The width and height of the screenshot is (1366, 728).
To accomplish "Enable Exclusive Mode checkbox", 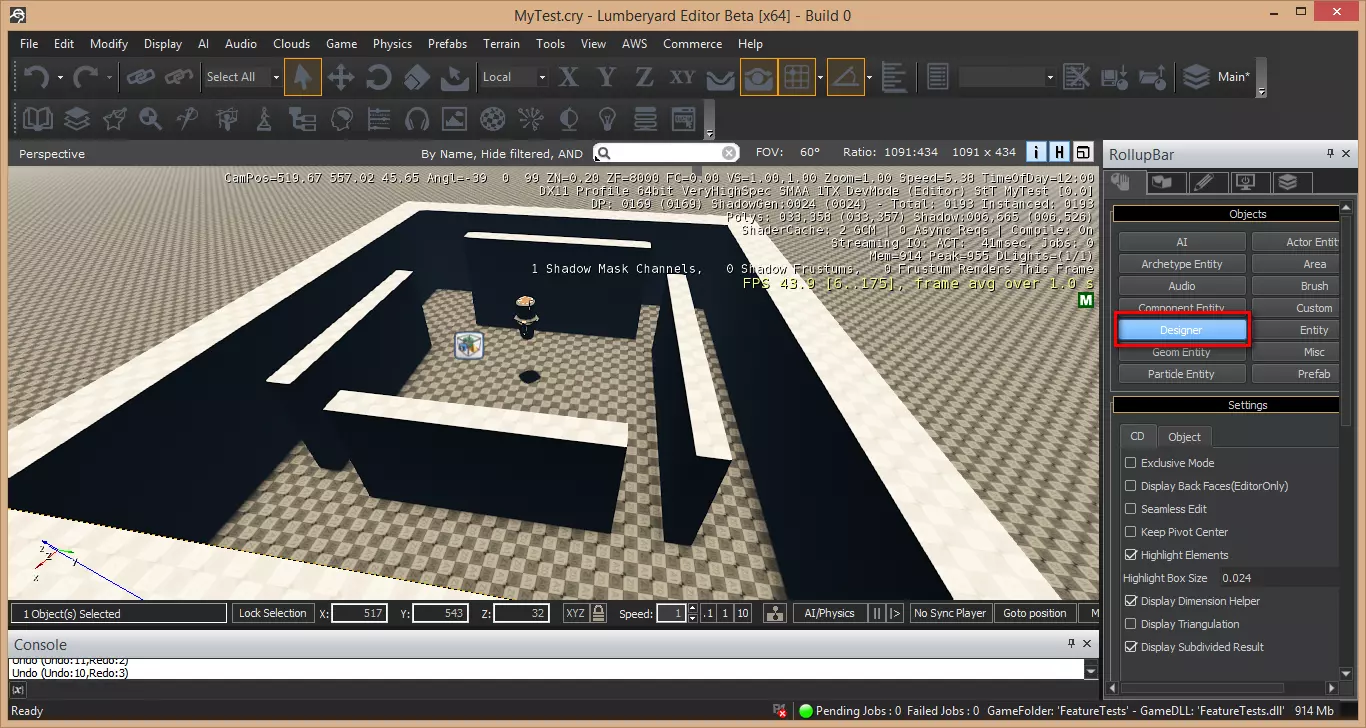I will [x=1130, y=463].
